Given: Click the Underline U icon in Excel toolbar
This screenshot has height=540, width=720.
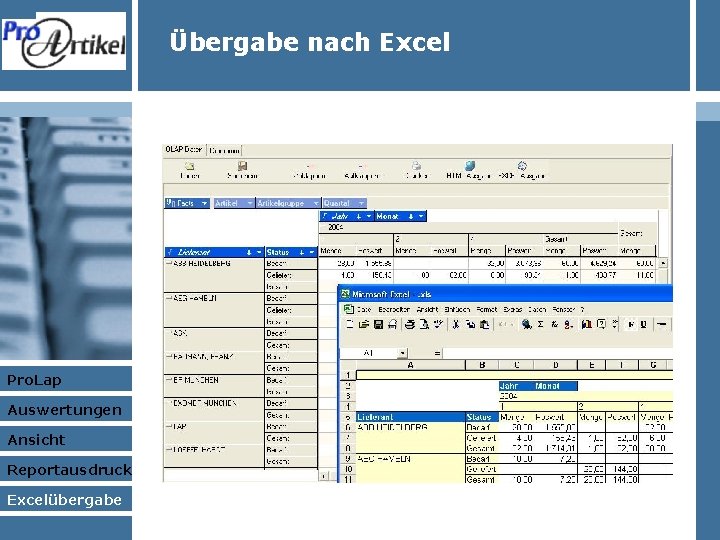Looking at the screenshot, I should point(644,325).
